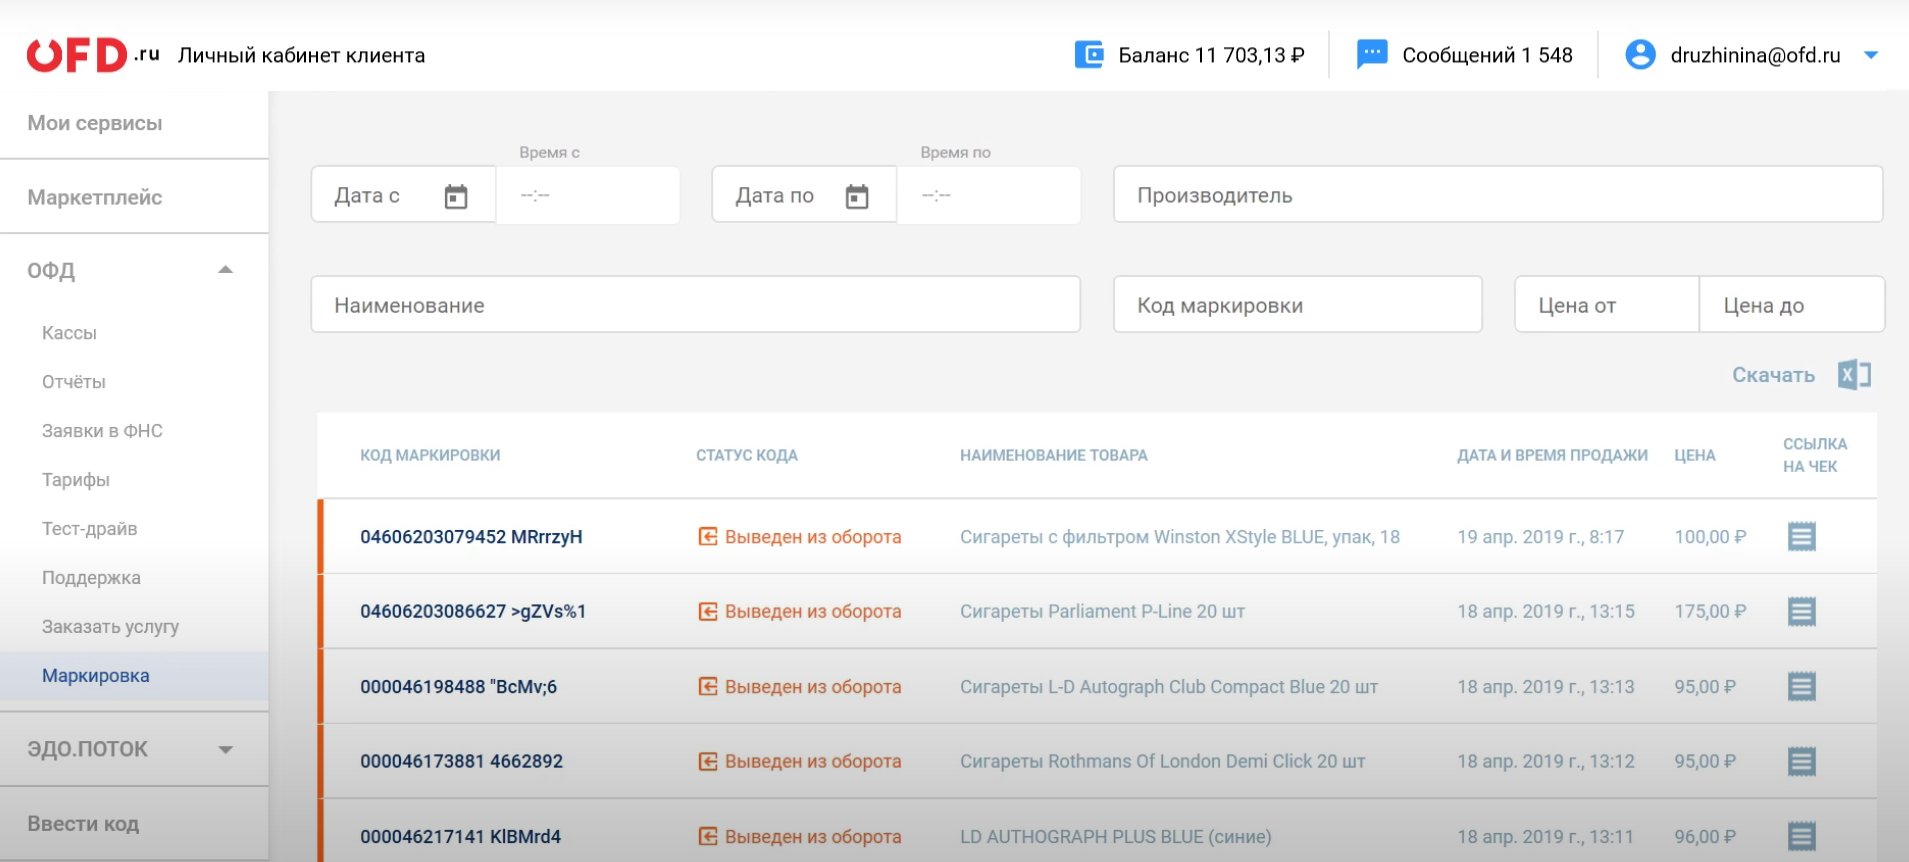The height and width of the screenshot is (862, 1909).
Task: Open receipt icon for Rothmans Demi Click row
Action: [x=1801, y=762]
